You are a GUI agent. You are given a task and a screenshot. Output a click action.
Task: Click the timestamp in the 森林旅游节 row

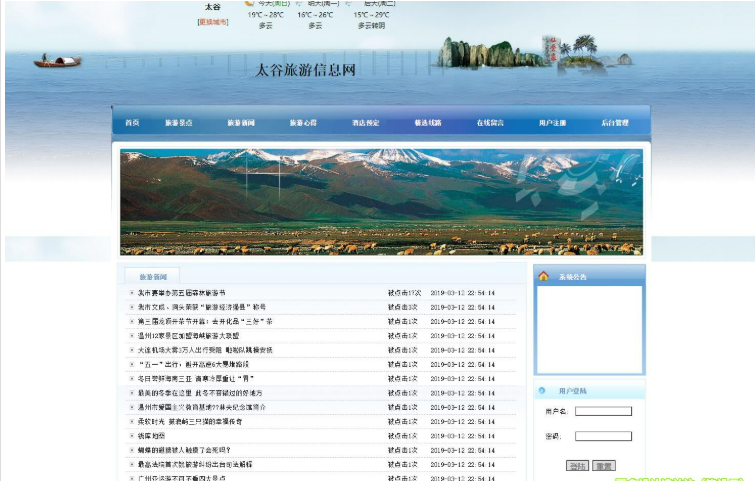462,293
